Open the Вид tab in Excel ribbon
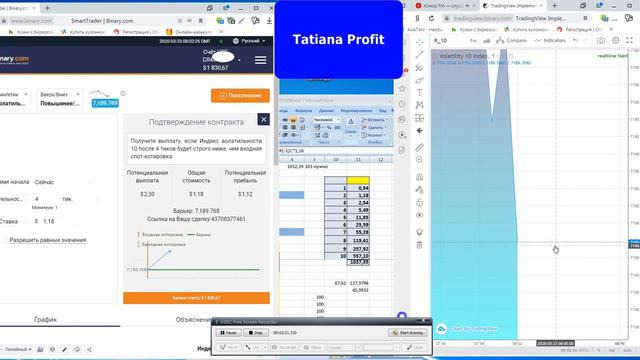Viewport: 640px width, 360px height. click(x=382, y=111)
